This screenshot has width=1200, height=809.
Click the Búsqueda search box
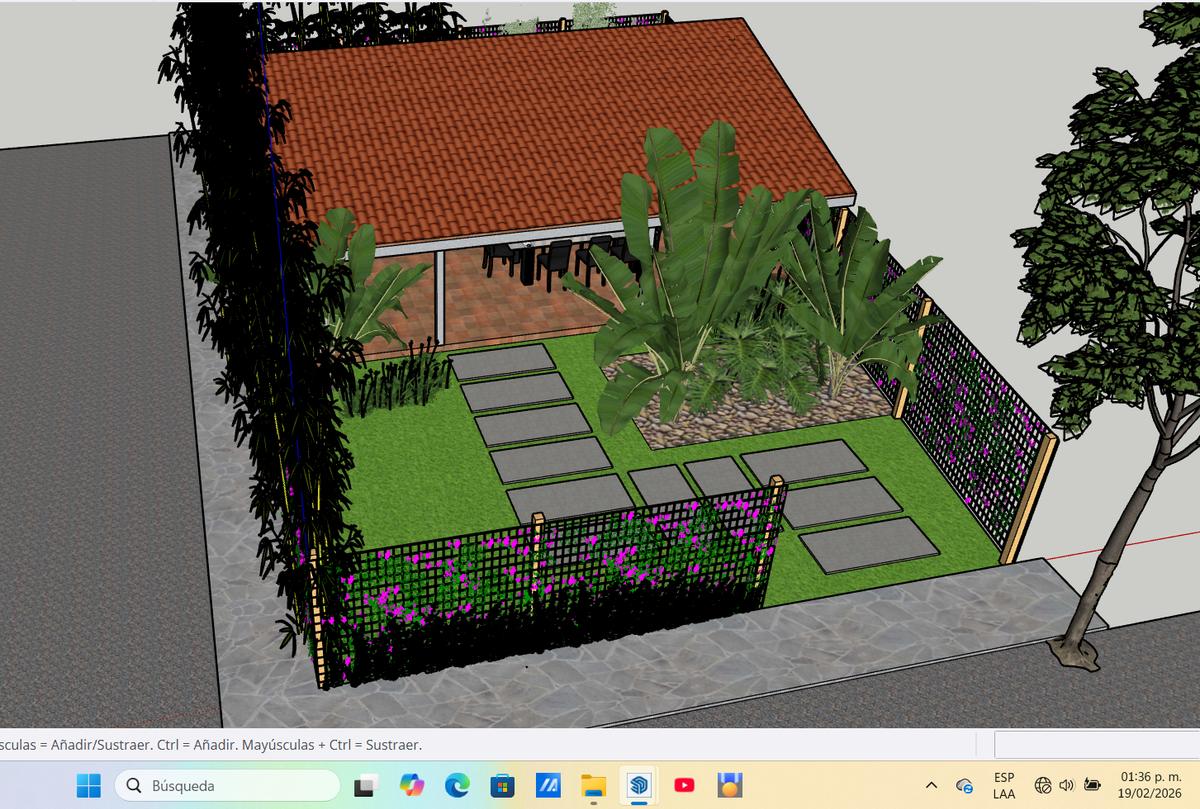228,786
